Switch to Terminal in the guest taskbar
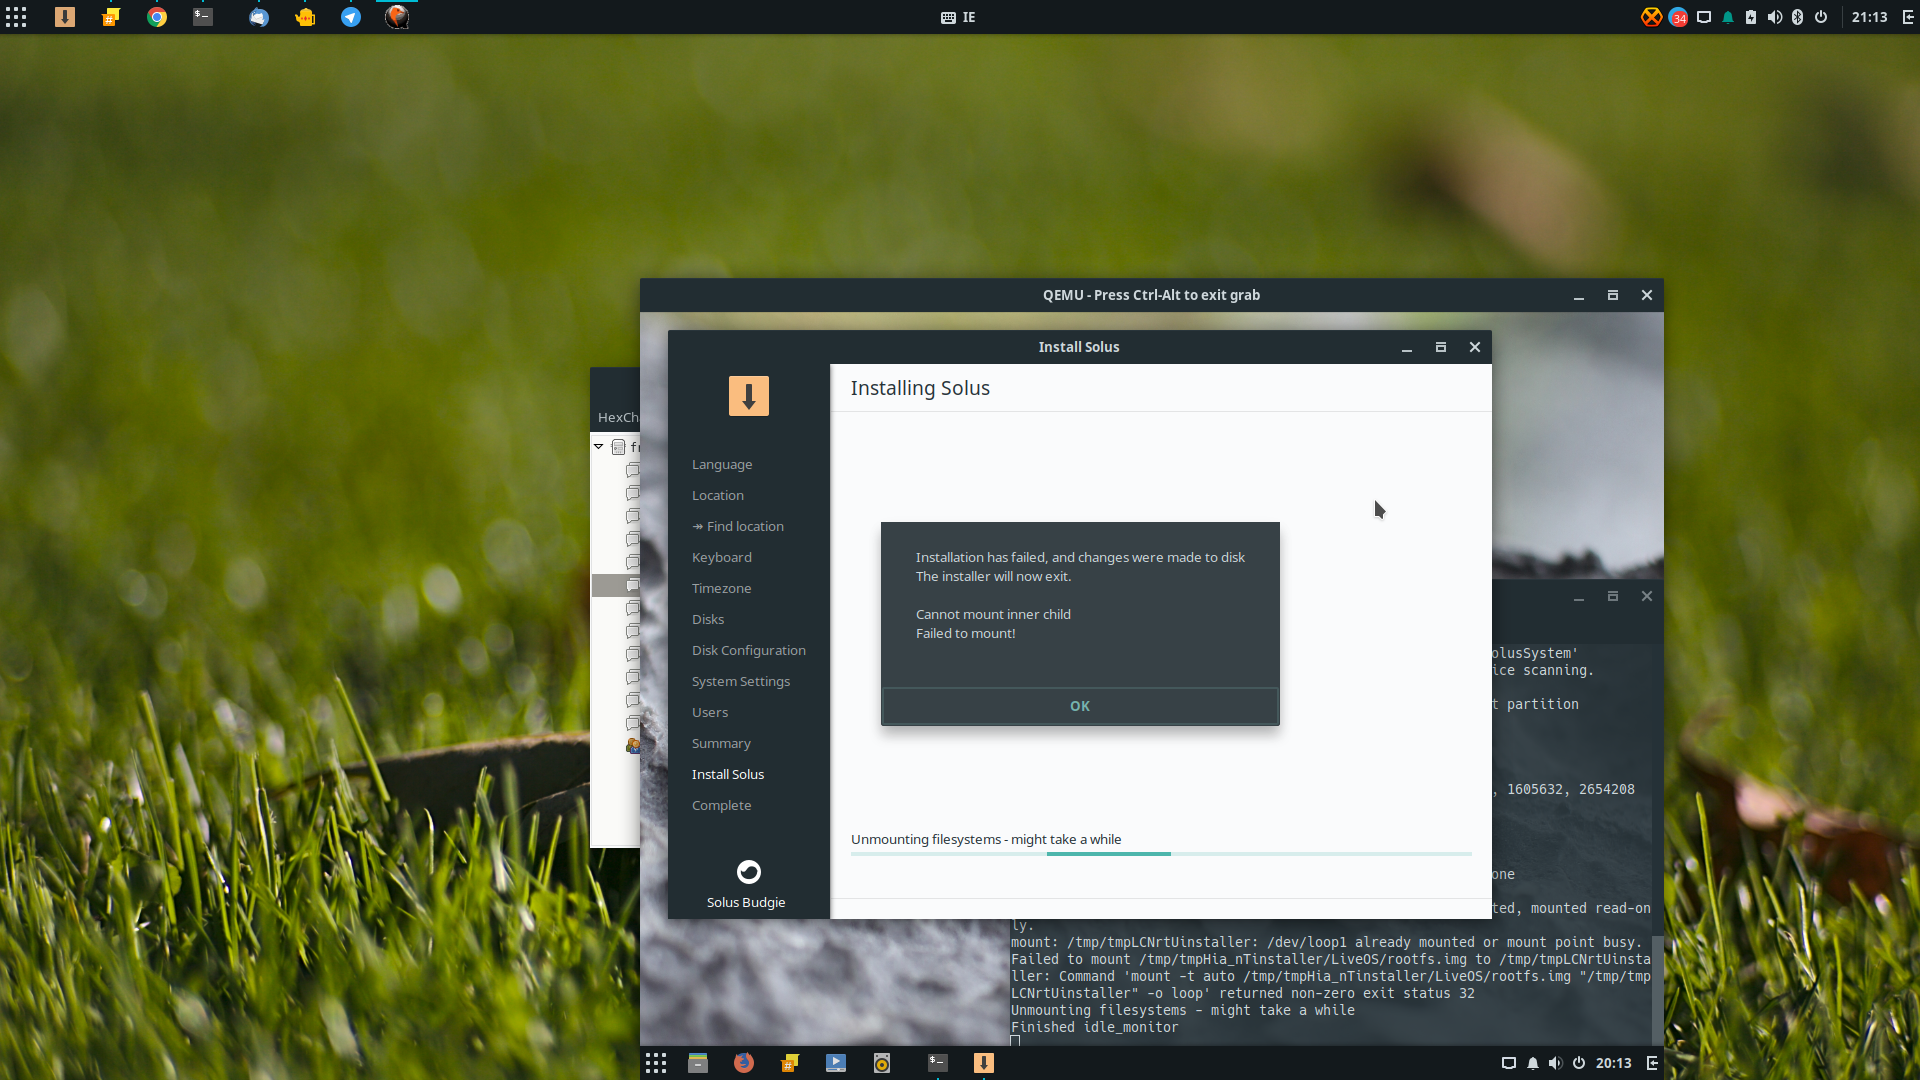Viewport: 1920px width, 1080px height. click(938, 1063)
